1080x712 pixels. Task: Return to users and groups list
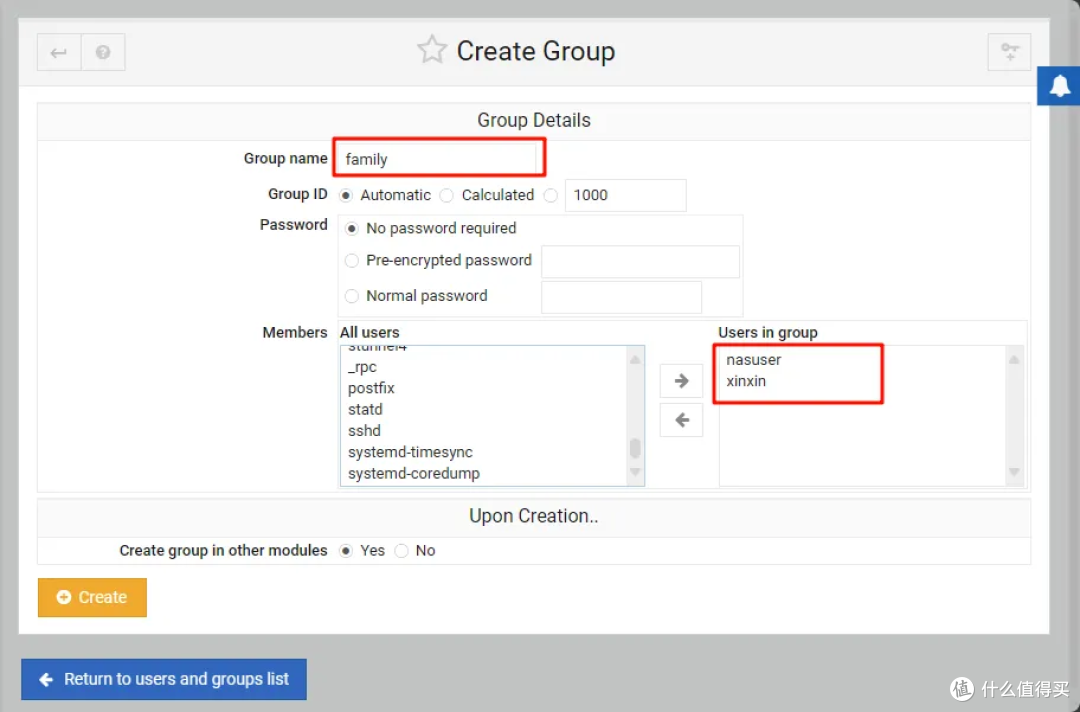coord(164,679)
